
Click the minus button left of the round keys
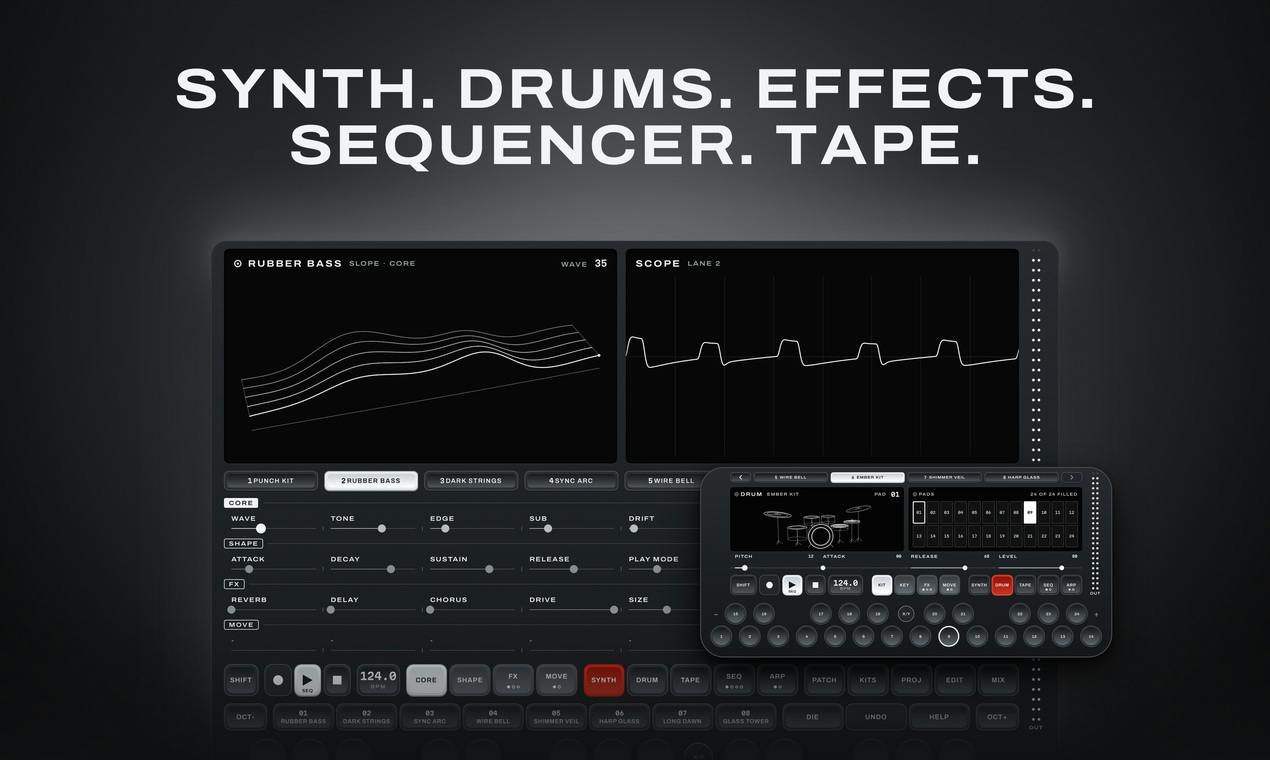coord(716,615)
